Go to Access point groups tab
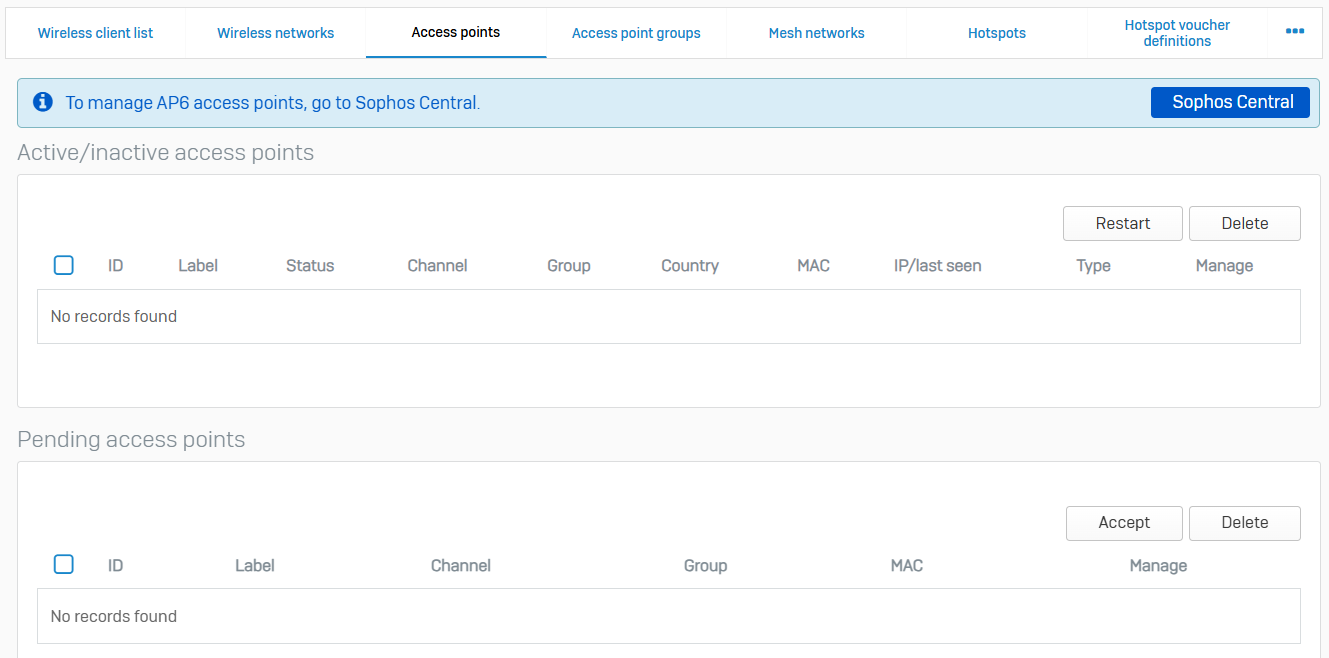Viewport: 1329px width, 658px height. click(x=636, y=33)
